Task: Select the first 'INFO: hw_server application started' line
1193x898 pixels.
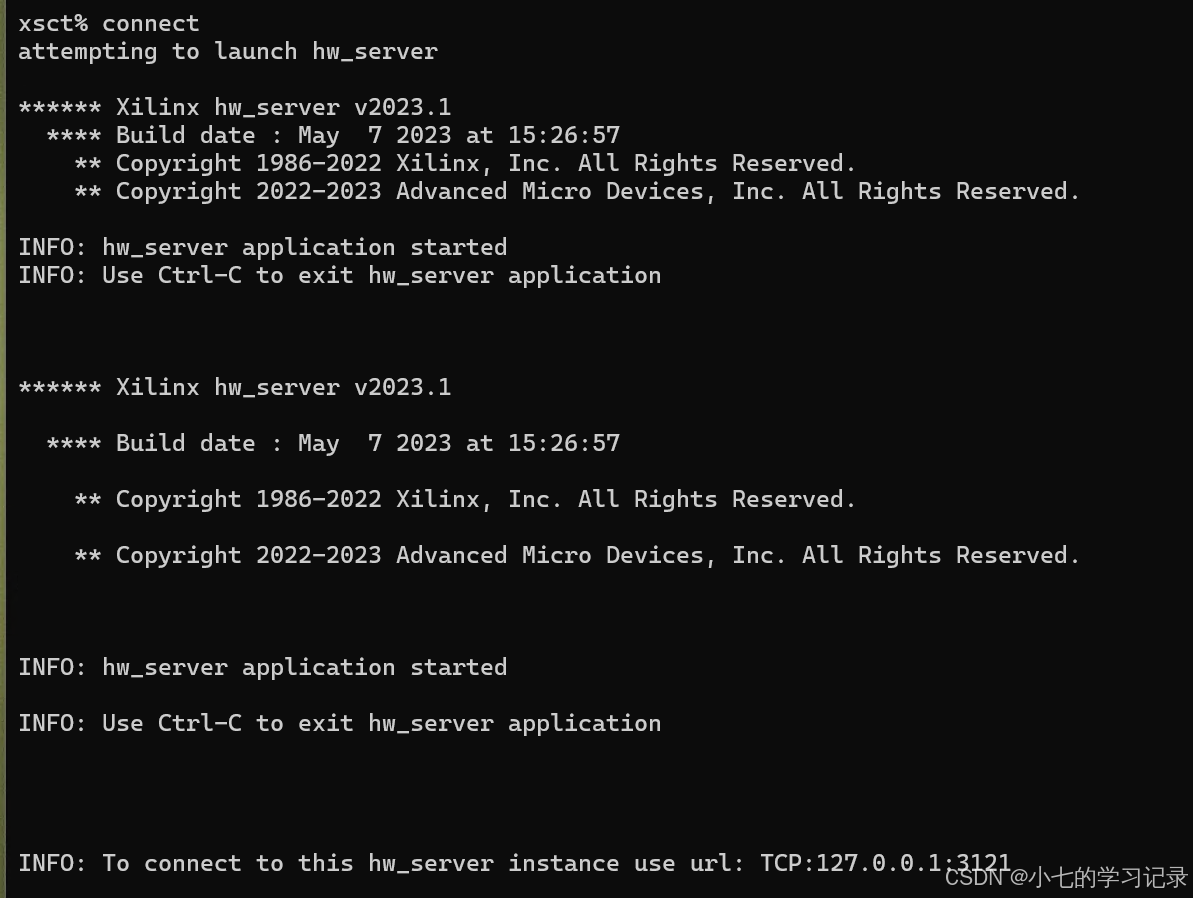Action: (x=263, y=247)
